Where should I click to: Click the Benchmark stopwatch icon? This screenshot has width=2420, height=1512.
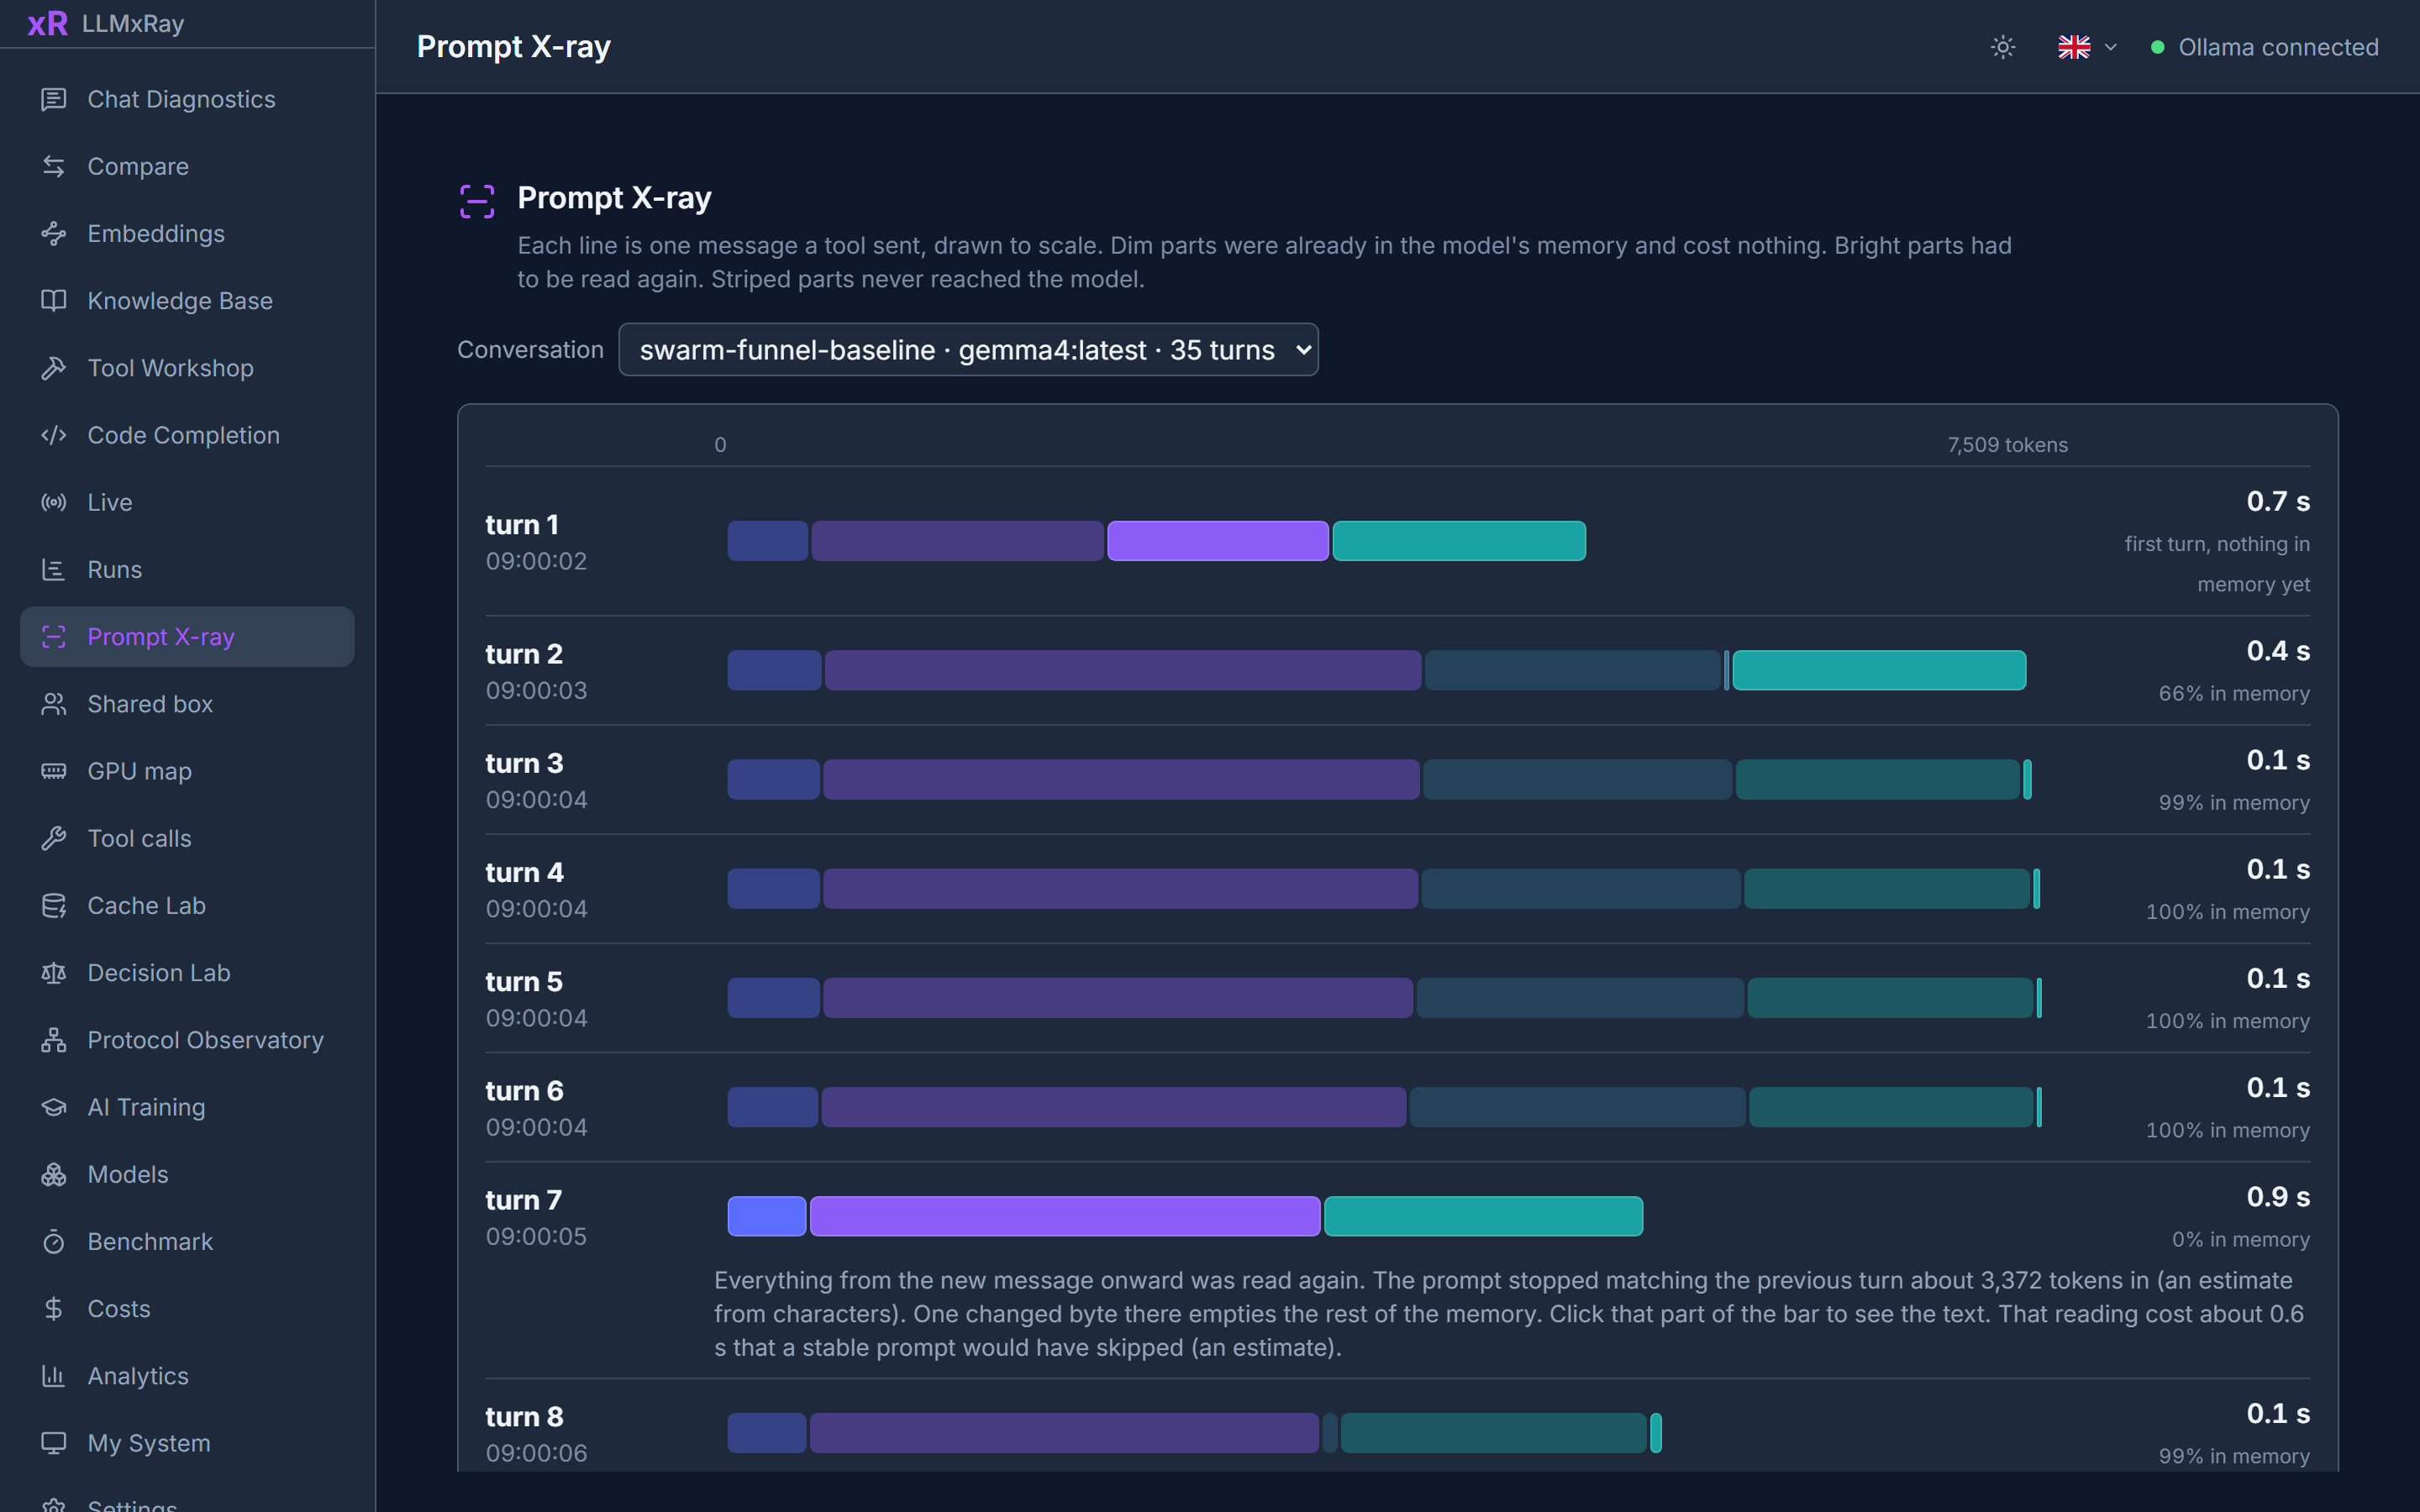(54, 1241)
